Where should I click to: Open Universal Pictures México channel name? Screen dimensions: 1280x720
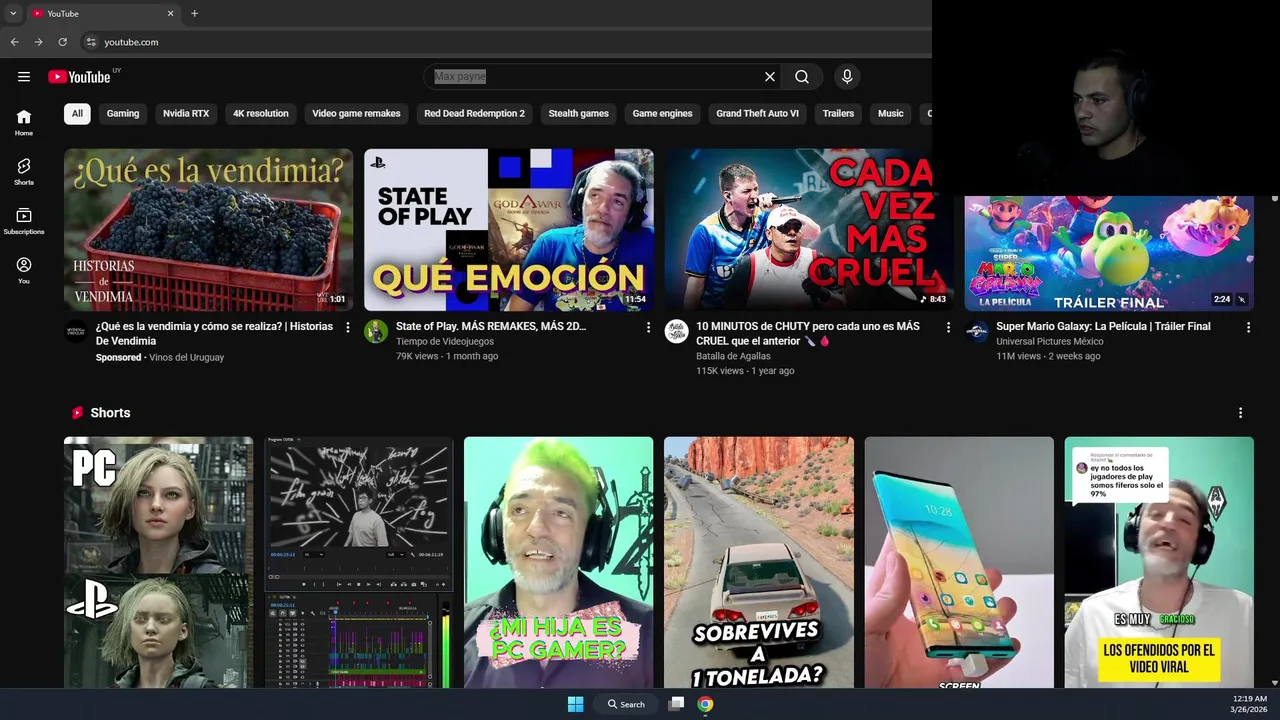[x=1050, y=341]
